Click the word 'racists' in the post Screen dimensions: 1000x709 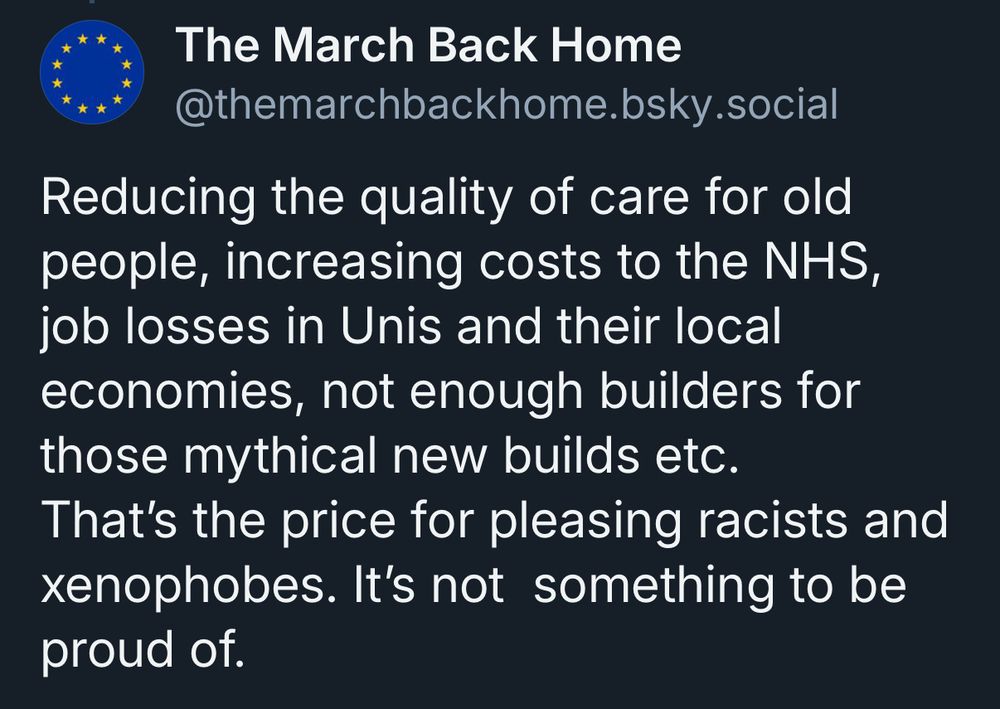click(773, 520)
